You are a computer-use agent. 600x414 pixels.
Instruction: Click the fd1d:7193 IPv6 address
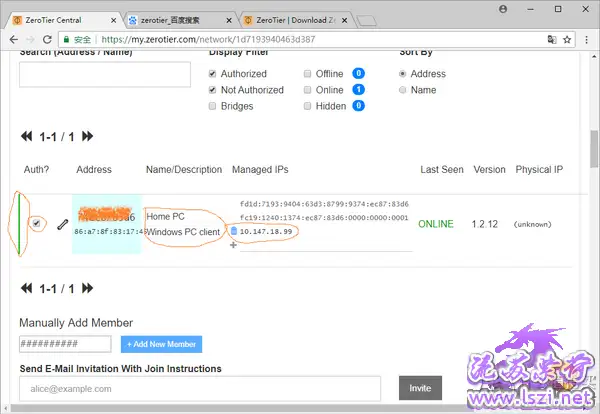pos(324,204)
